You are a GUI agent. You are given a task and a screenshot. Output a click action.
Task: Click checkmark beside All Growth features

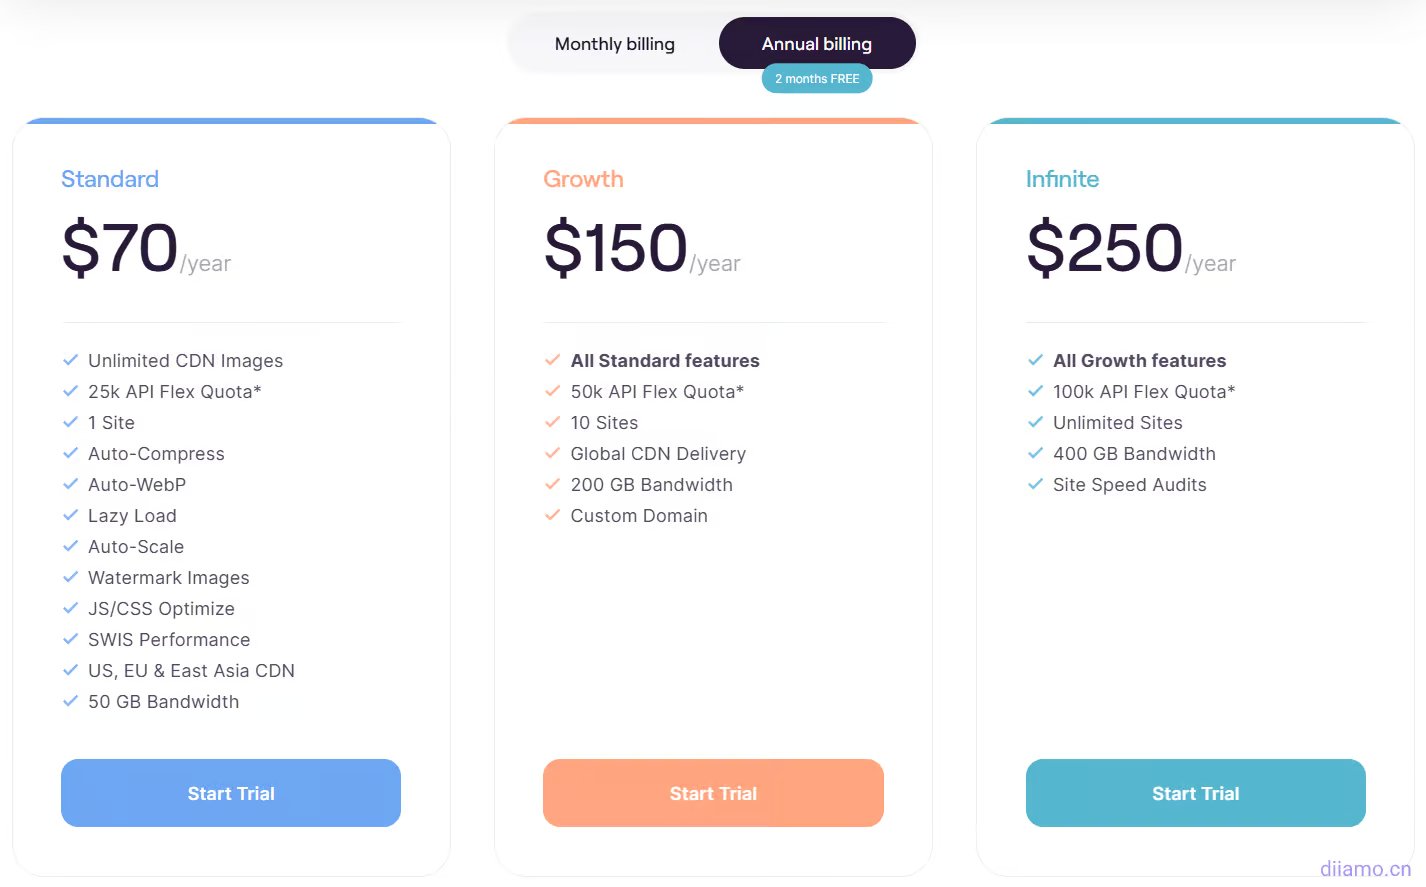point(1035,360)
